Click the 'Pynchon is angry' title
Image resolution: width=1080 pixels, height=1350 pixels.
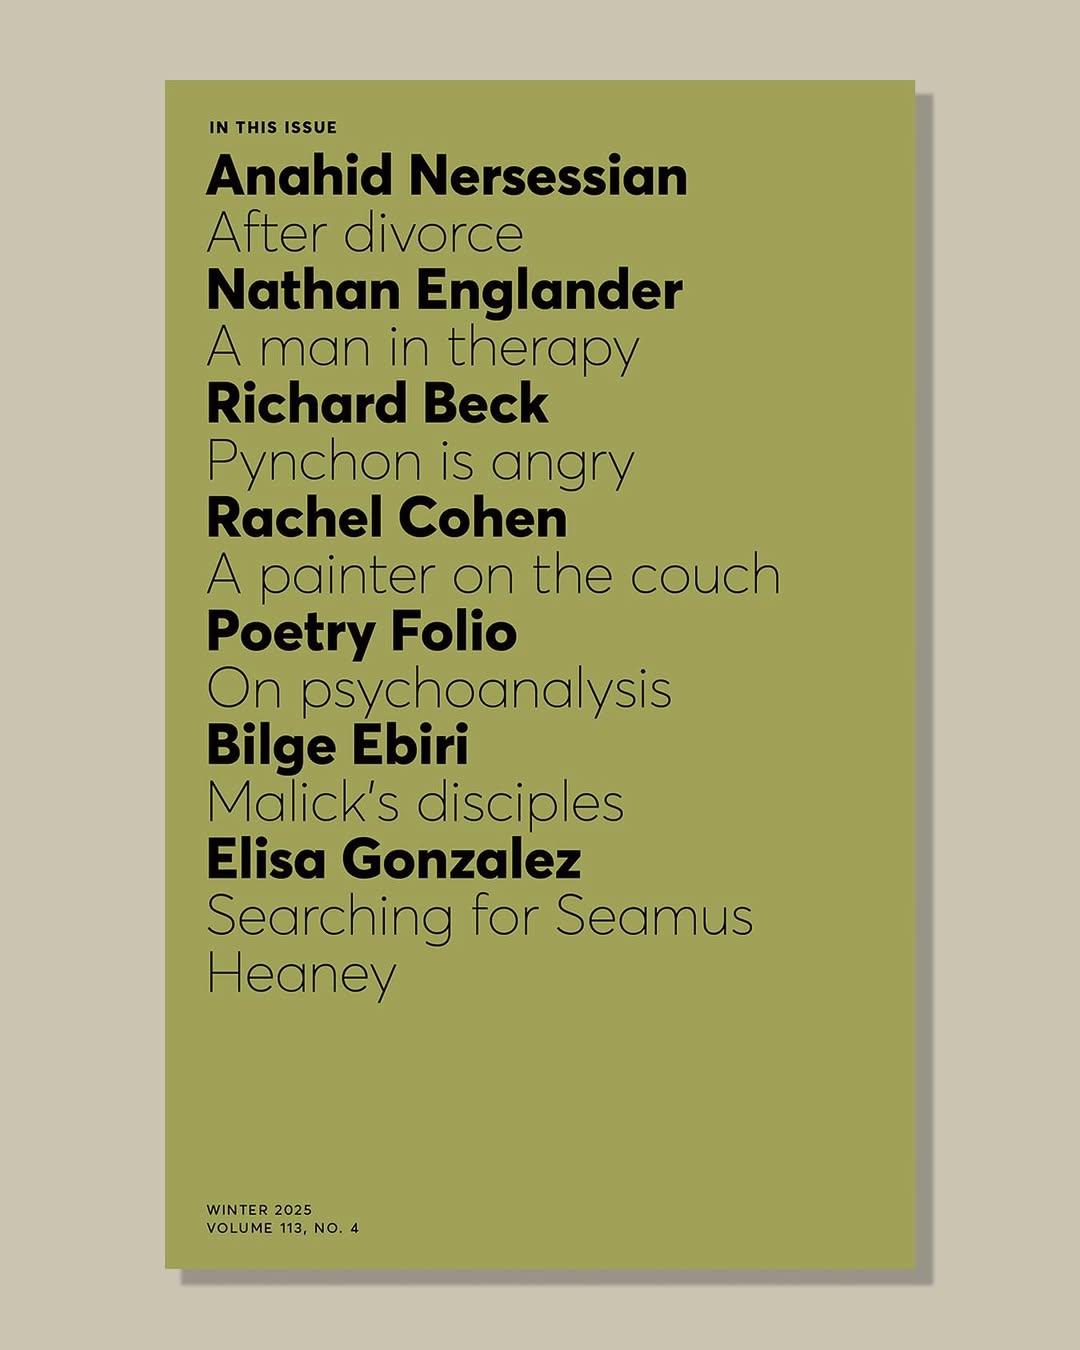click(420, 463)
